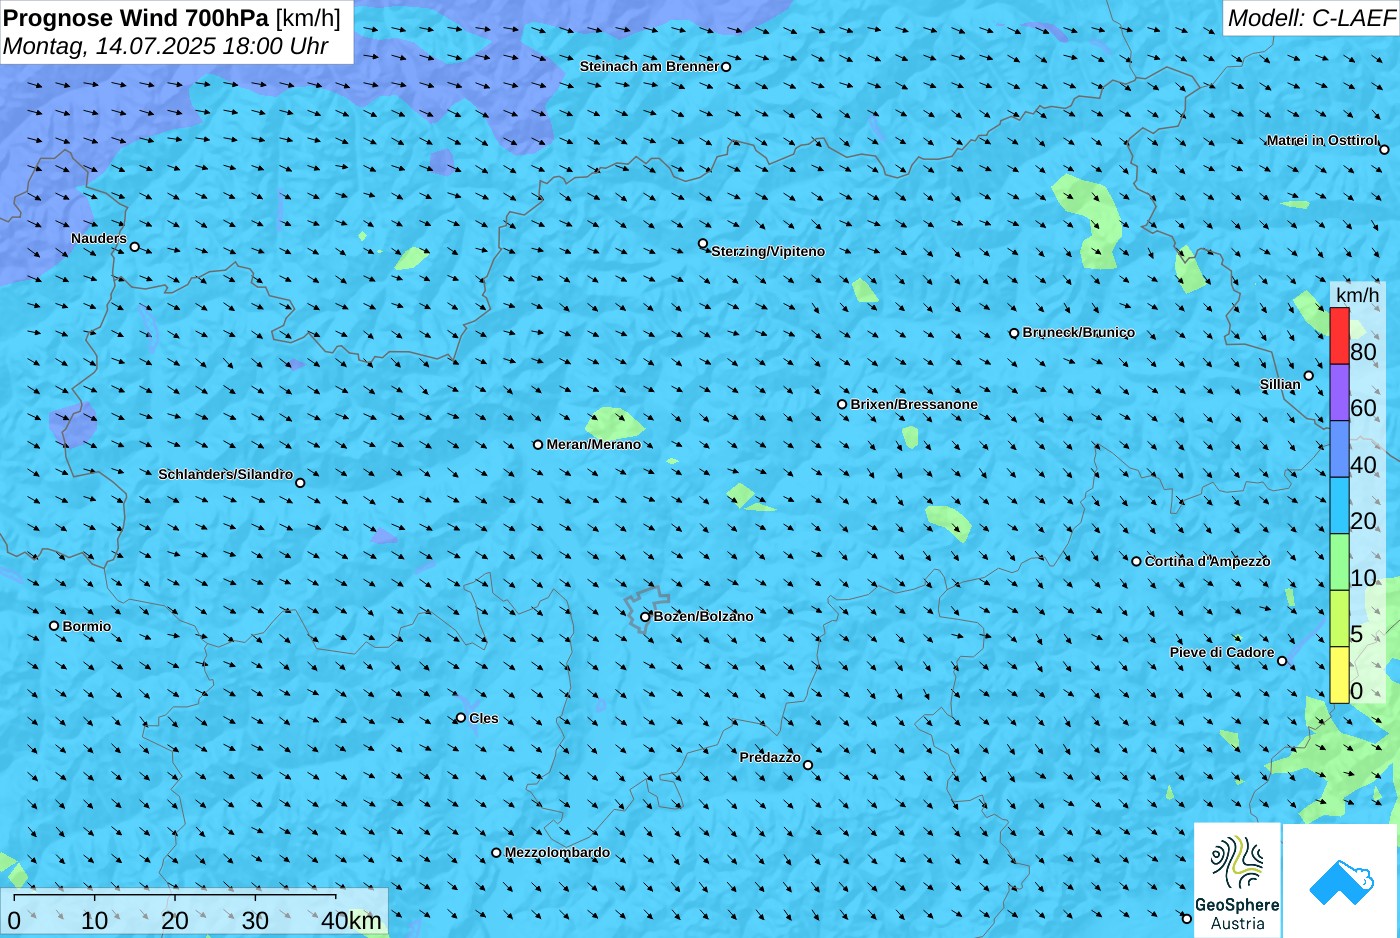Click the '40km' scale bar label

click(351, 920)
